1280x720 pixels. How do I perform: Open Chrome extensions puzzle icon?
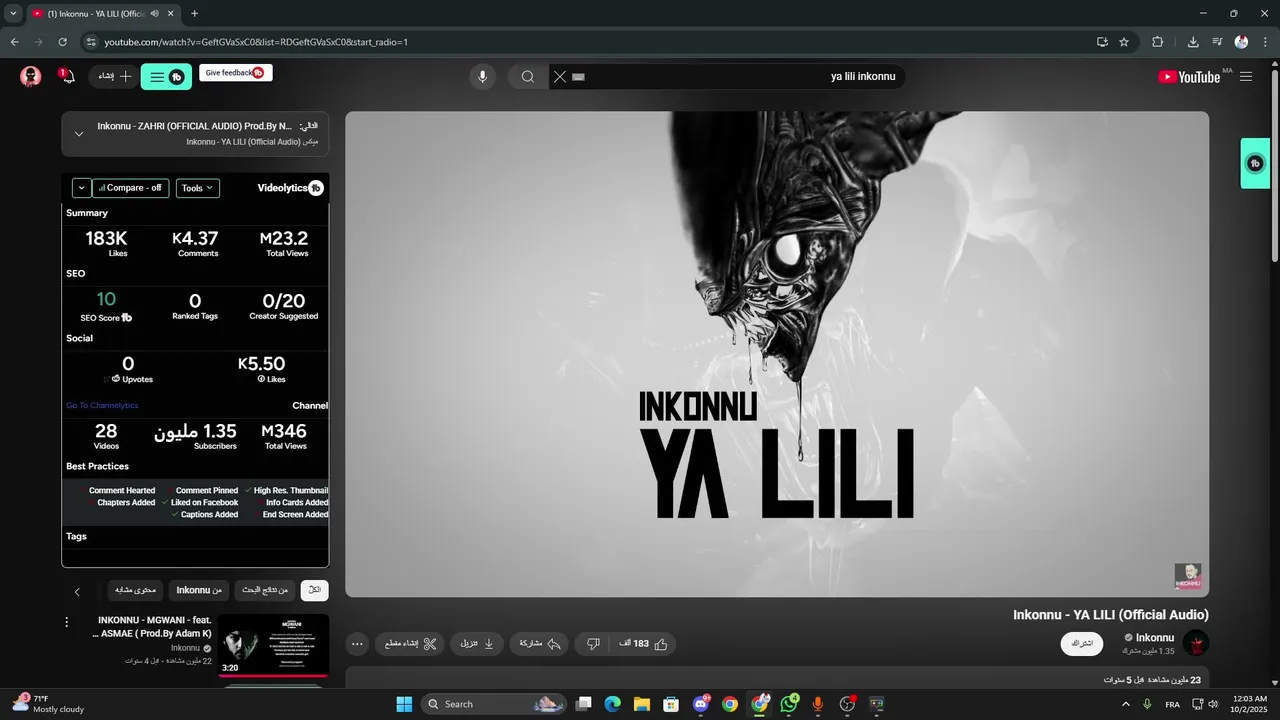(1158, 42)
